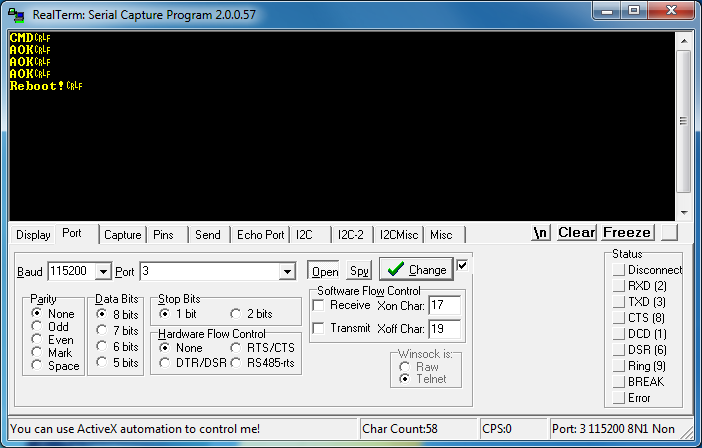Select Mark parity
The width and height of the screenshot is (702, 448).
point(52,353)
